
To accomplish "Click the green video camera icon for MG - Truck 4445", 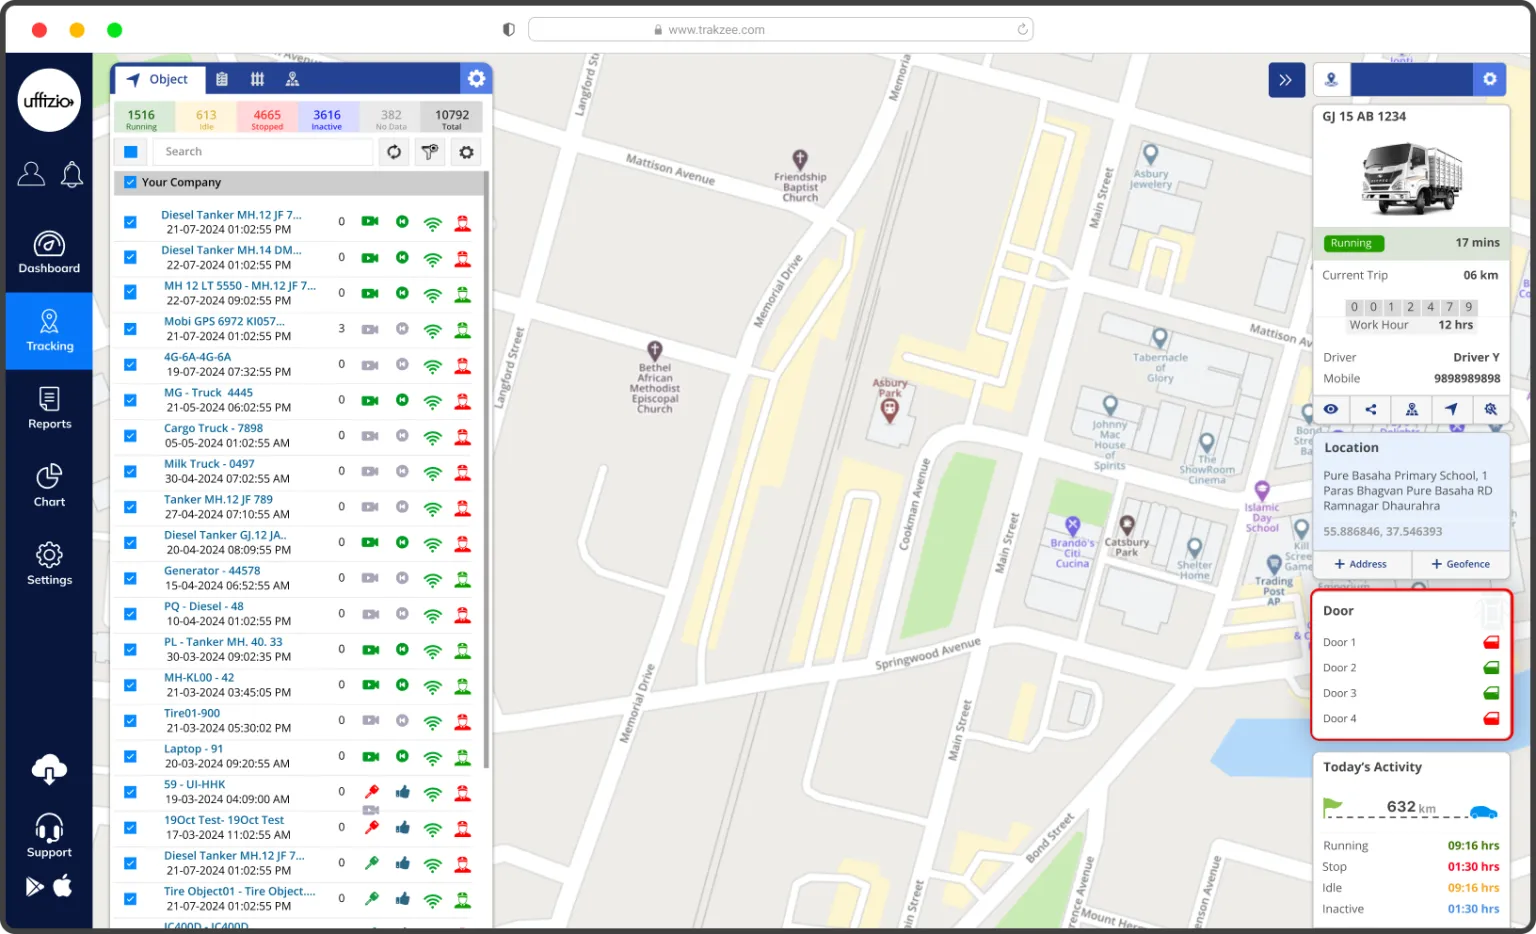I will click(370, 401).
